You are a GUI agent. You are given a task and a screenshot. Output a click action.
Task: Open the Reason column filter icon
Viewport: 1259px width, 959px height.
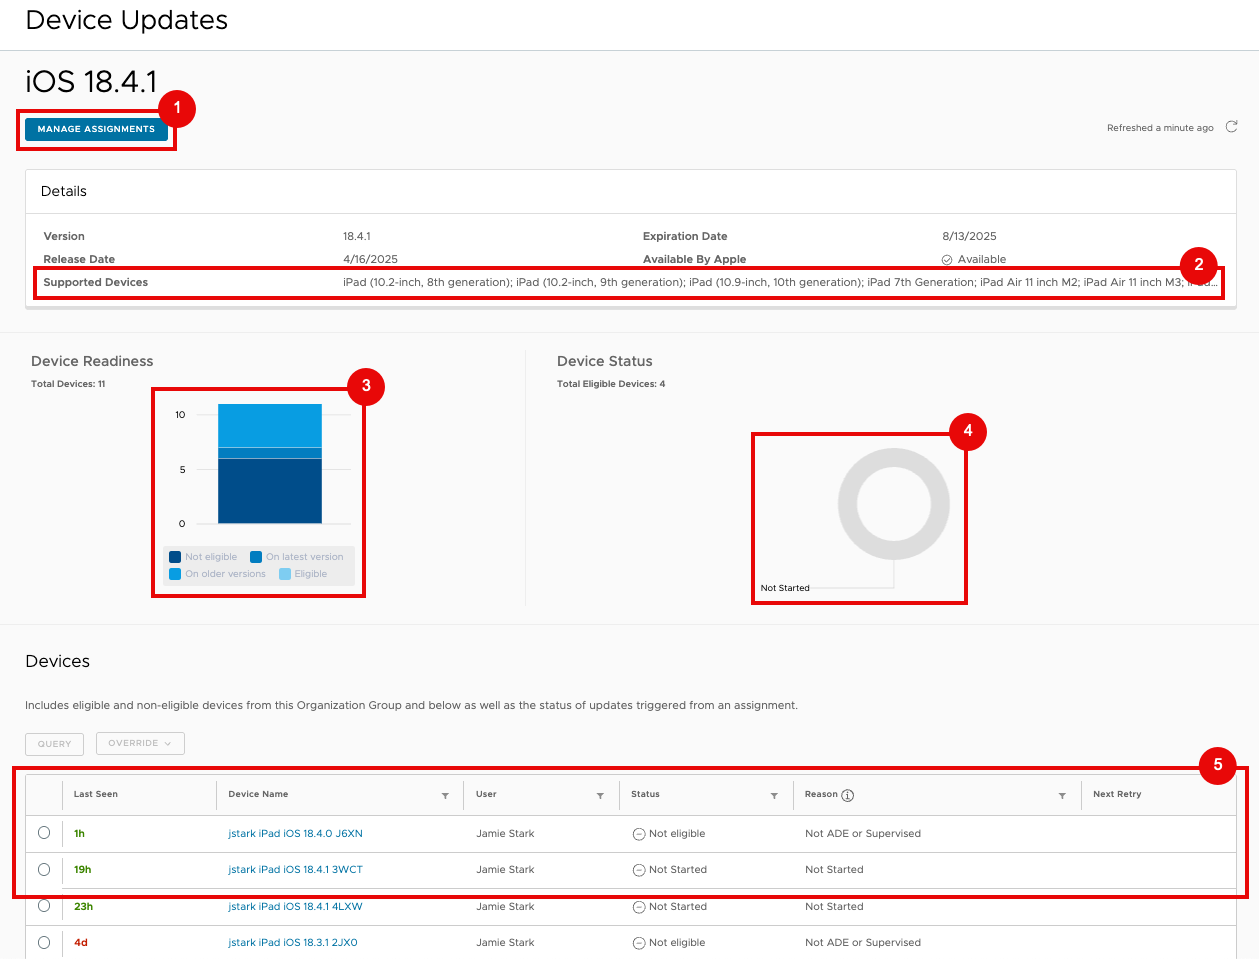pyautogui.click(x=1062, y=796)
